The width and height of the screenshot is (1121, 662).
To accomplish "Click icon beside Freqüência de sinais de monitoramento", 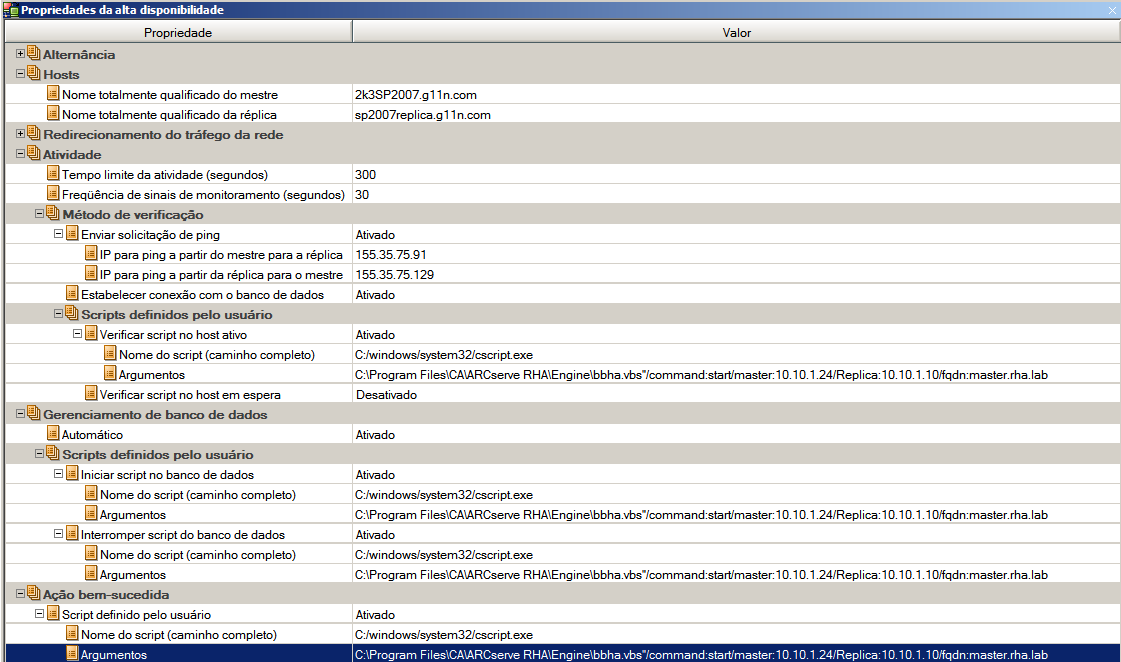I will coord(53,194).
